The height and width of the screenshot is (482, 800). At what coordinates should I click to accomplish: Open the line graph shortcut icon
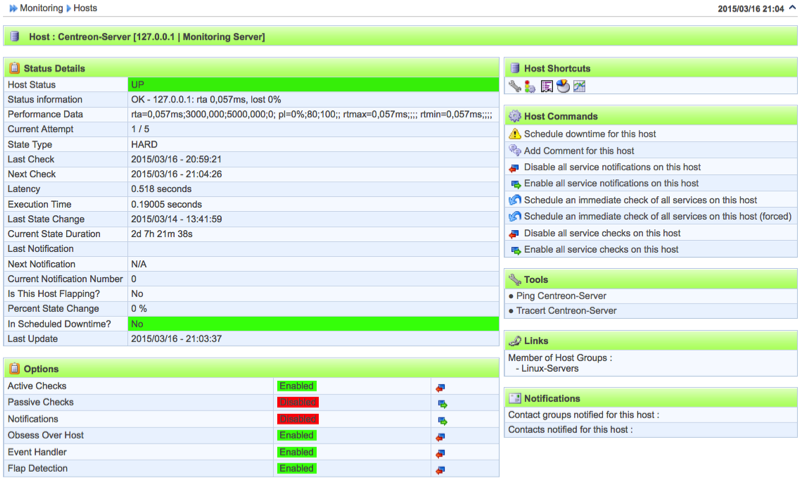(579, 87)
